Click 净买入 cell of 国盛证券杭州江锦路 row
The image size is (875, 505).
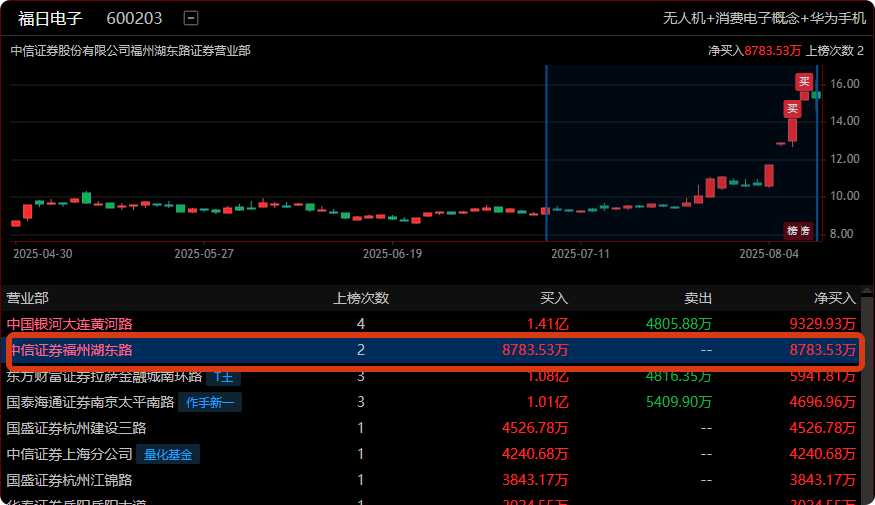point(823,480)
